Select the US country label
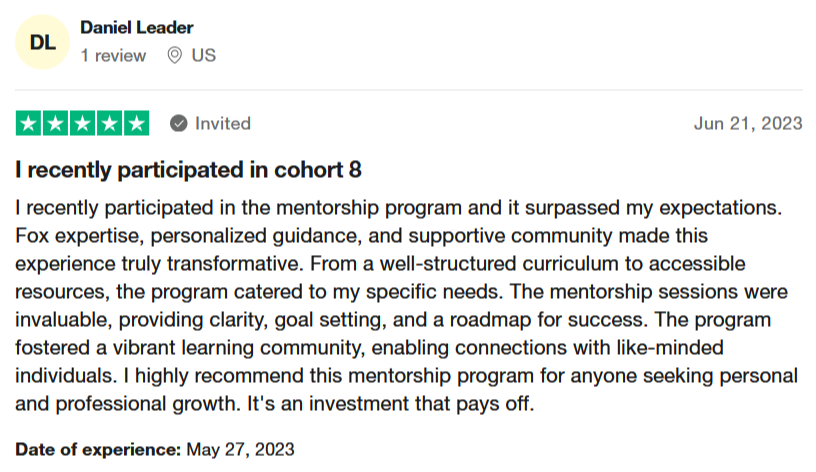816x472 pixels. pyautogui.click(x=203, y=56)
